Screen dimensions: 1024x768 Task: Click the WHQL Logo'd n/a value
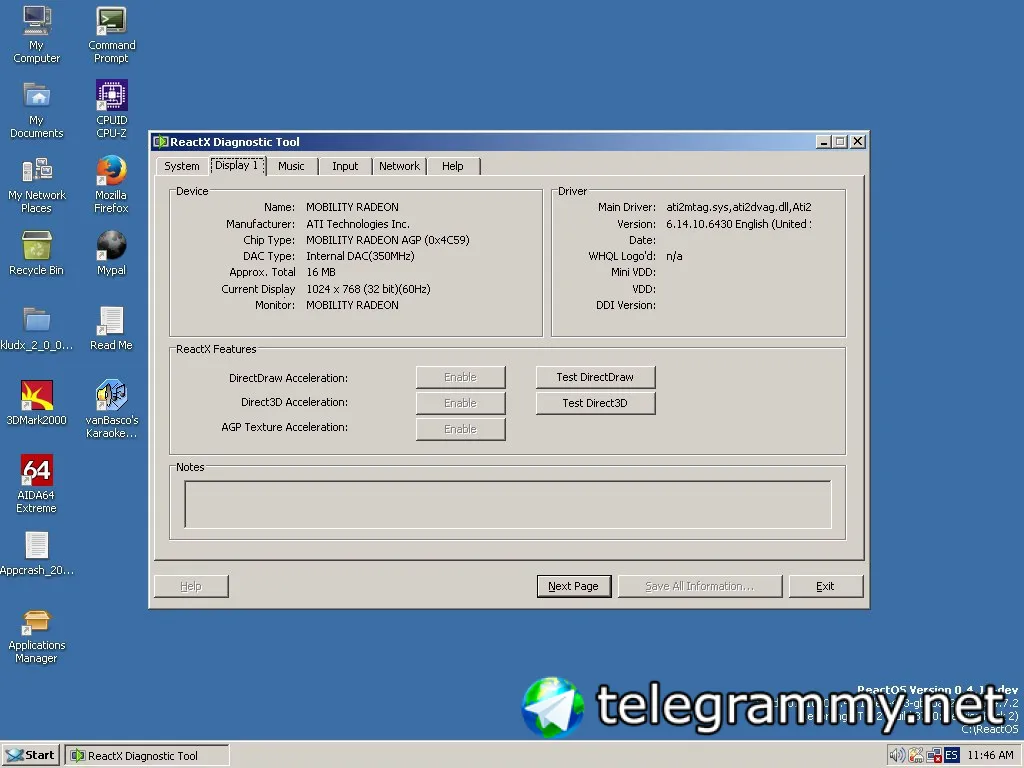point(674,256)
